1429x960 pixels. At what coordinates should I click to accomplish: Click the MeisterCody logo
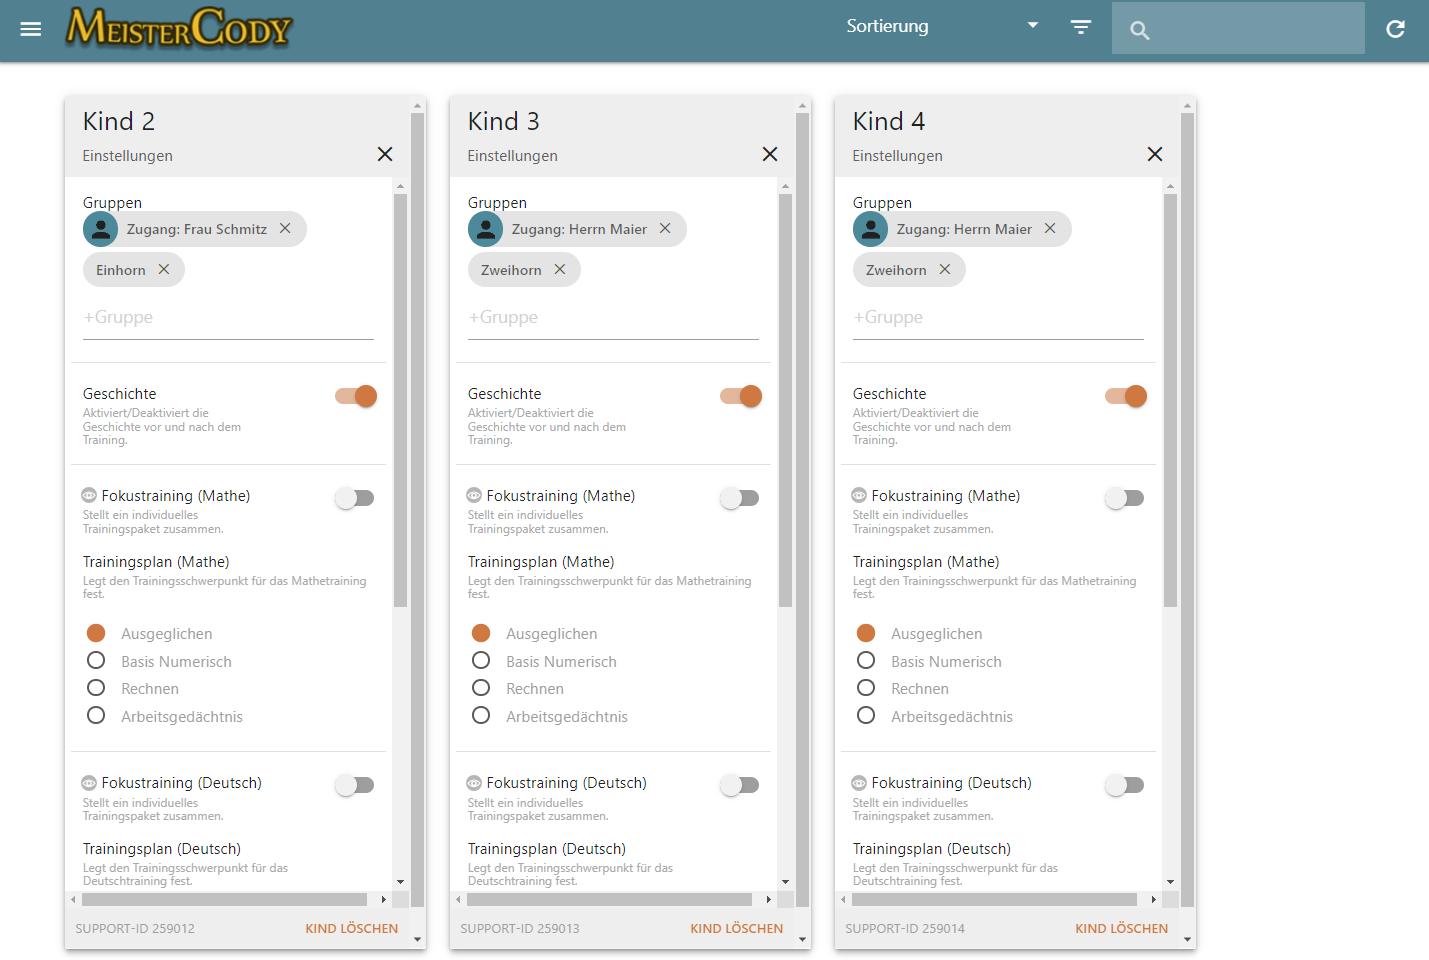[179, 28]
